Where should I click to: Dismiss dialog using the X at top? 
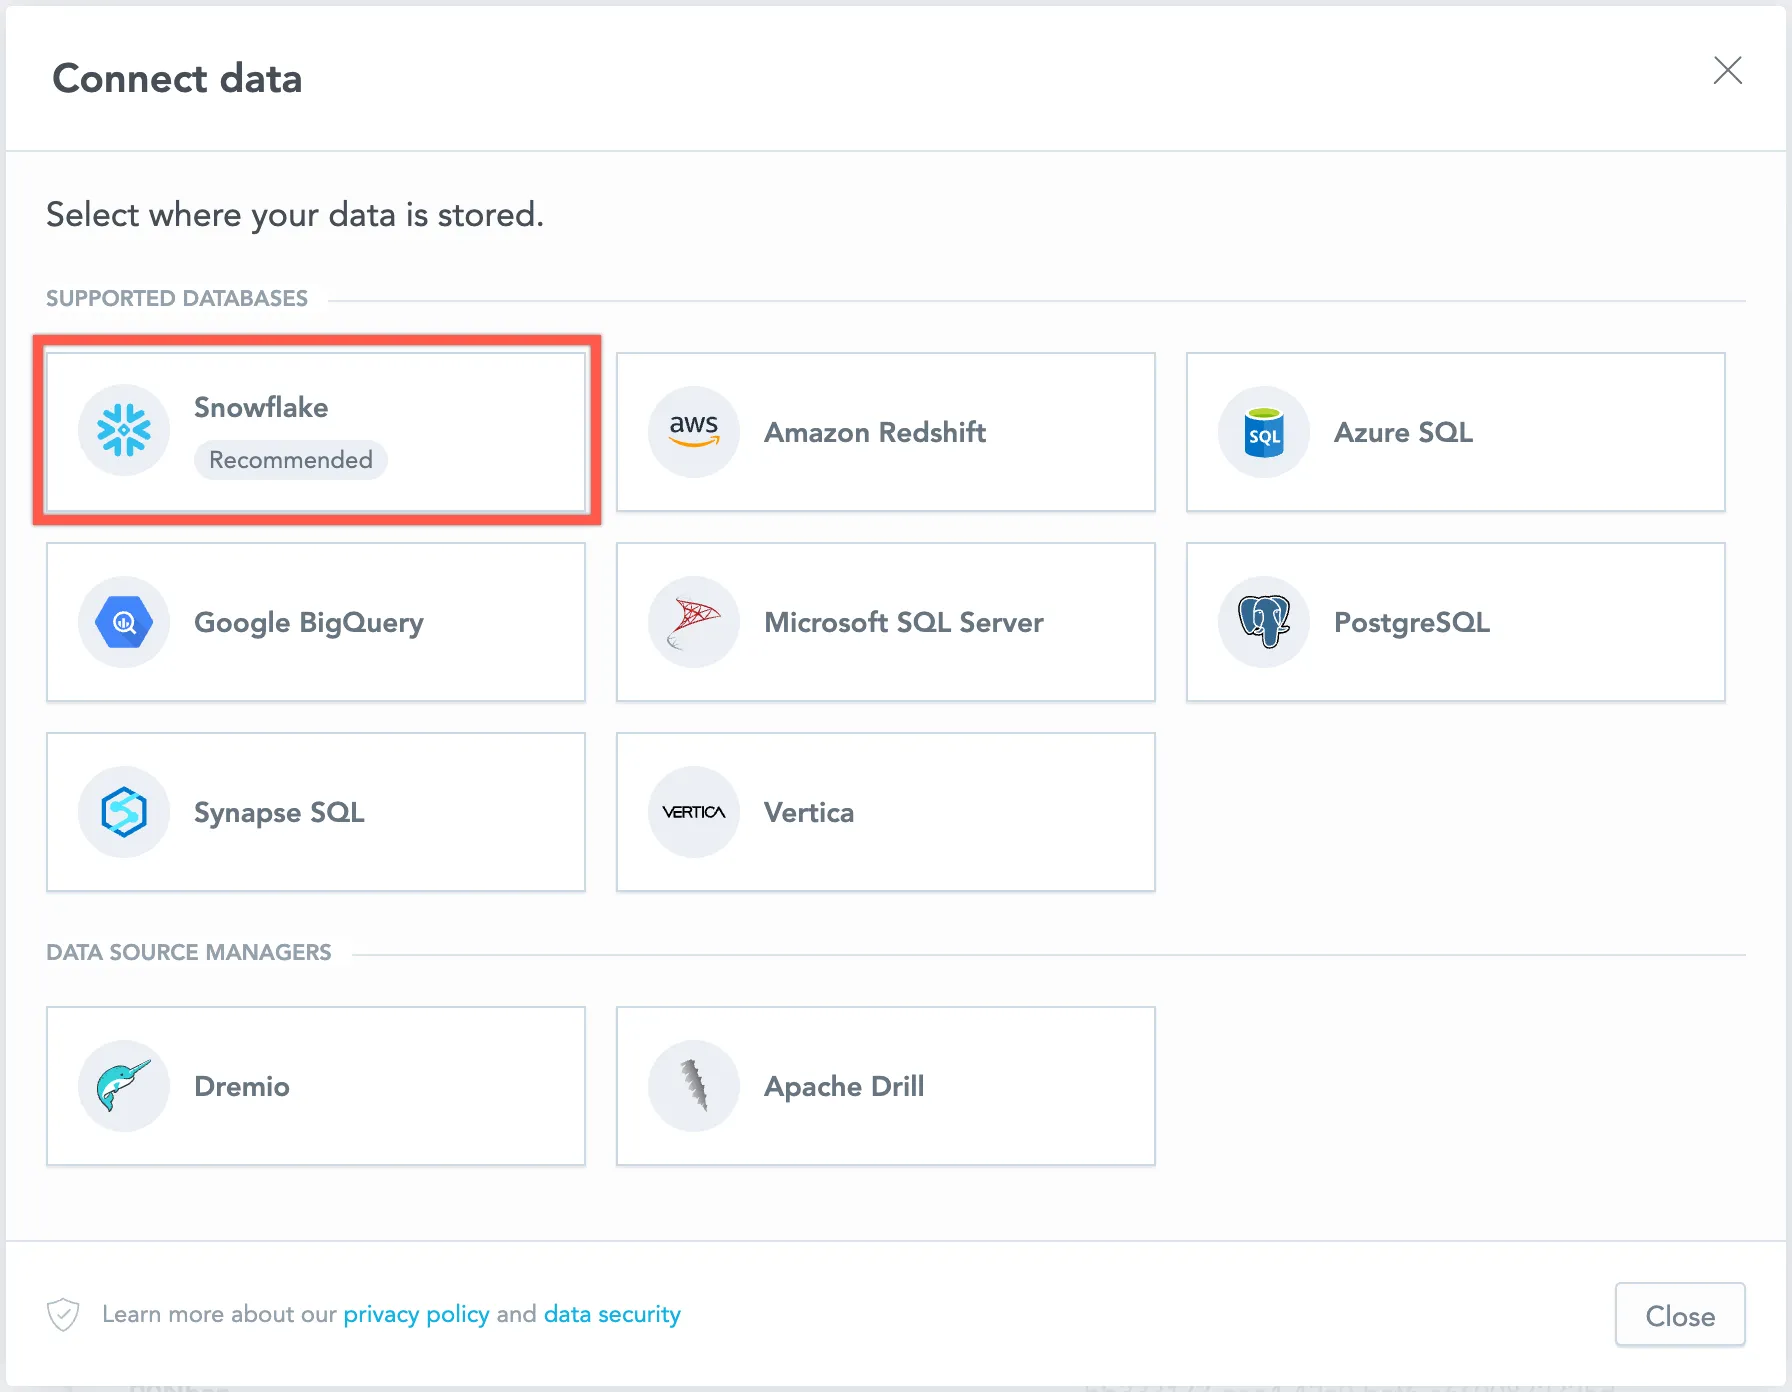[x=1728, y=70]
